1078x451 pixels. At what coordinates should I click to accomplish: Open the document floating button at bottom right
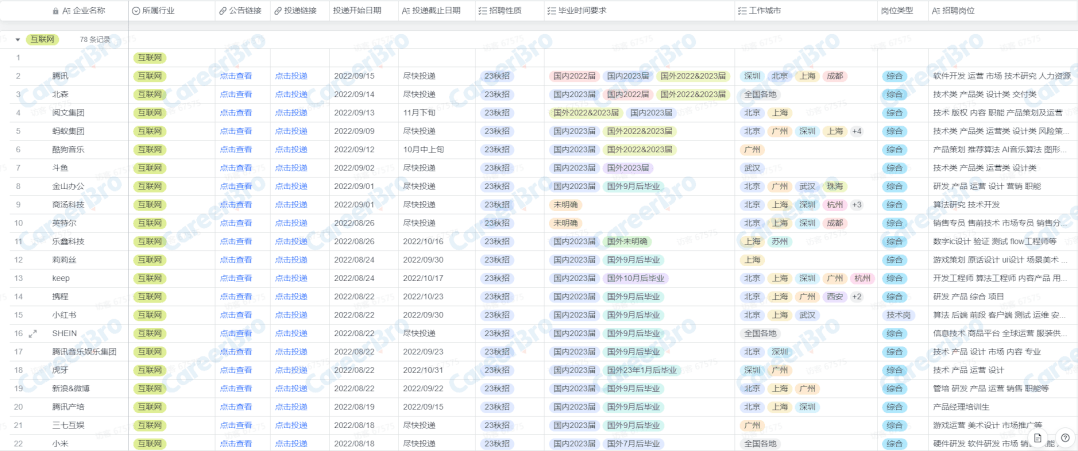(1038, 437)
